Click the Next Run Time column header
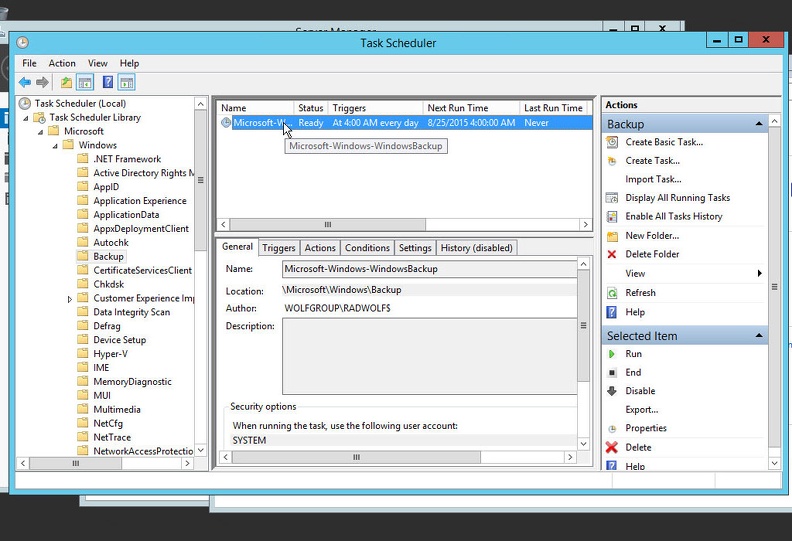This screenshot has width=792, height=541. 457,108
